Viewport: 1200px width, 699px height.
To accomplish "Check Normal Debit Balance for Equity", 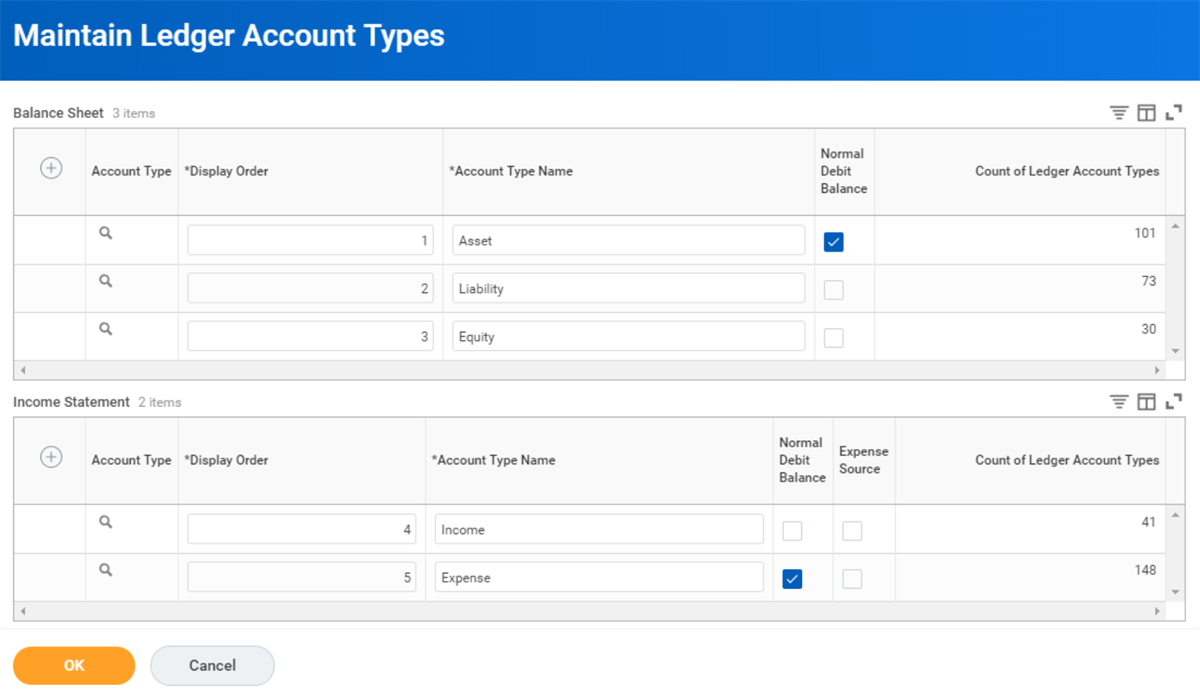I will coord(834,338).
